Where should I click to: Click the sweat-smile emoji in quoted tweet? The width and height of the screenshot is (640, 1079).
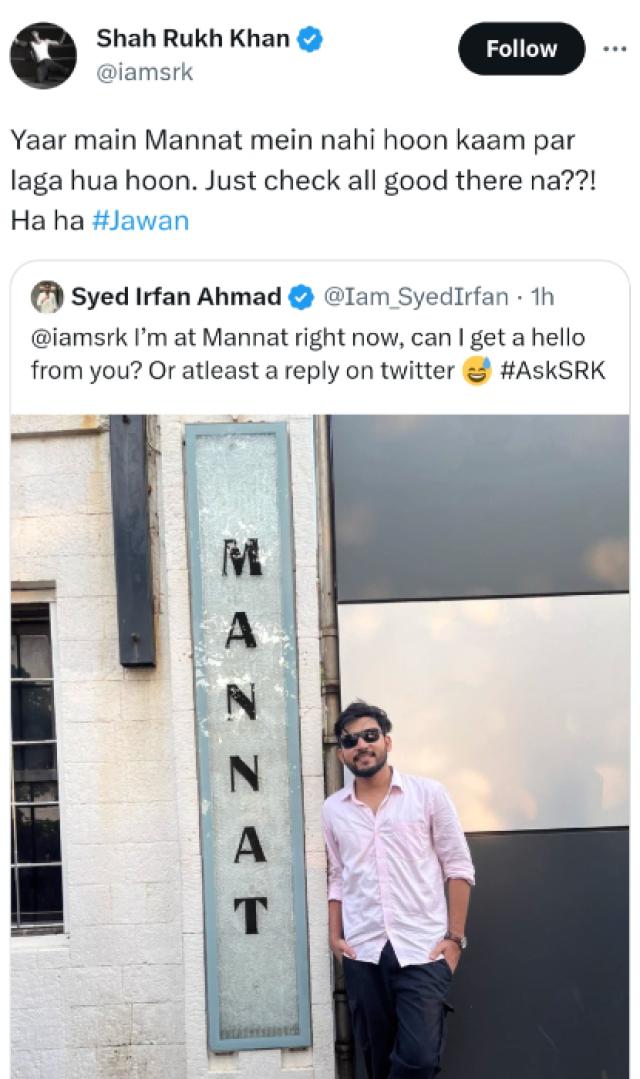pos(477,370)
